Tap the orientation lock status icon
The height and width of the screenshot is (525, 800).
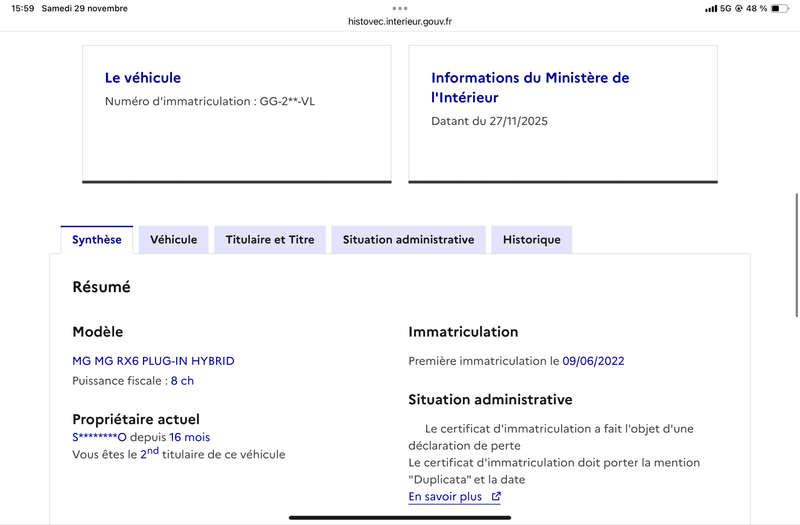pyautogui.click(x=738, y=8)
